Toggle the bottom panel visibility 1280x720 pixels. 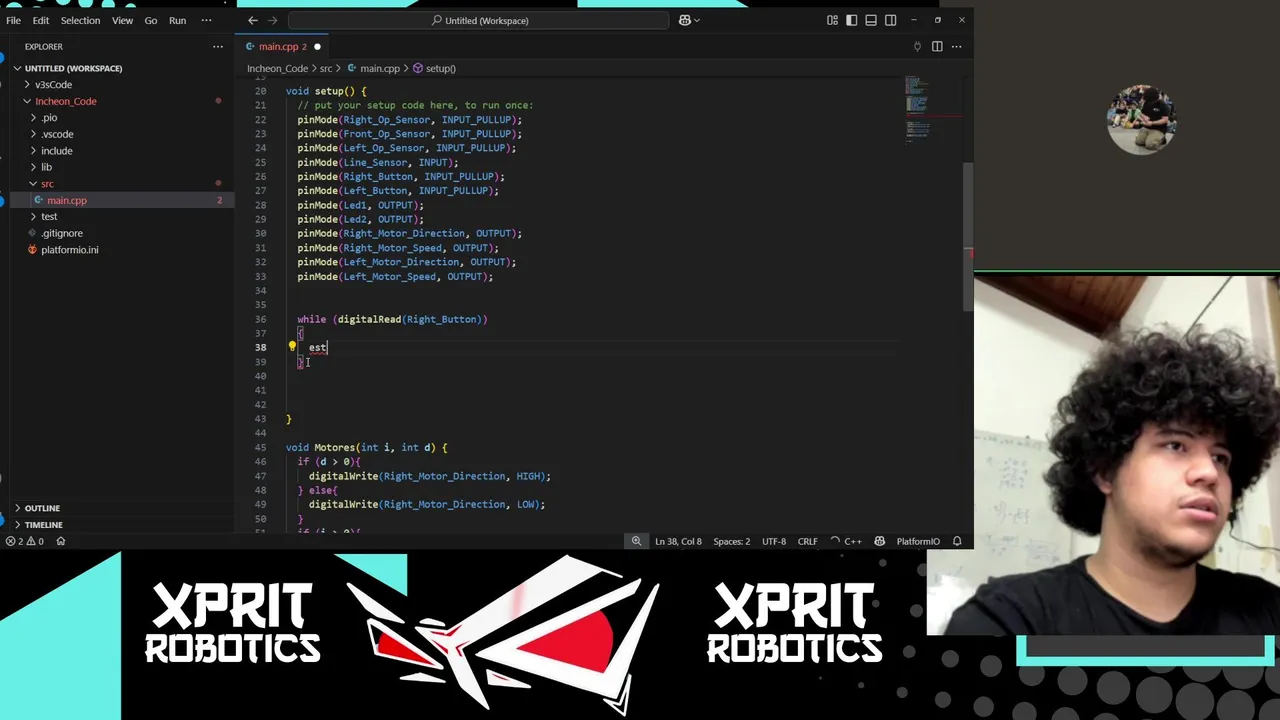tap(871, 20)
